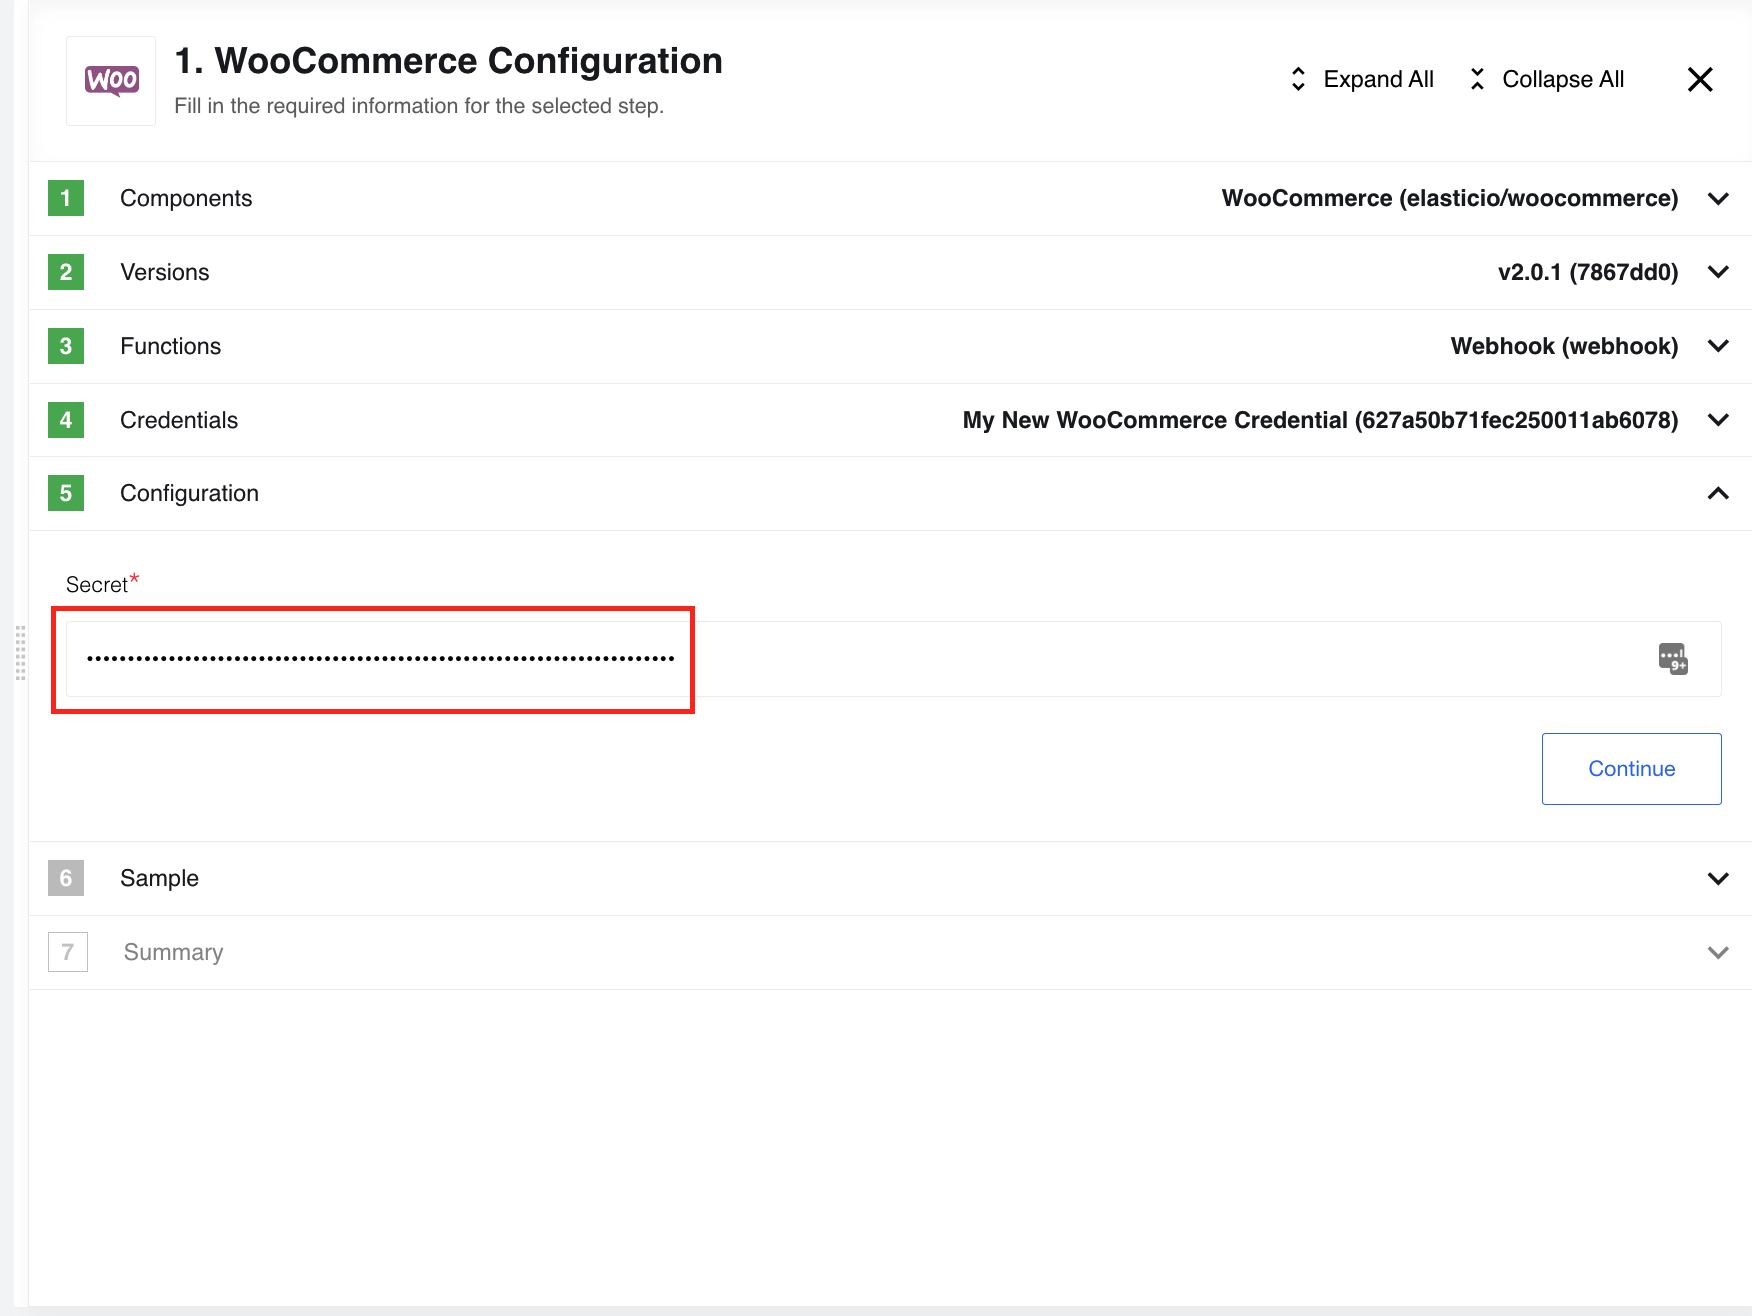Click the v2.0.1 (7867dd0) version value
1752x1316 pixels.
(x=1588, y=272)
